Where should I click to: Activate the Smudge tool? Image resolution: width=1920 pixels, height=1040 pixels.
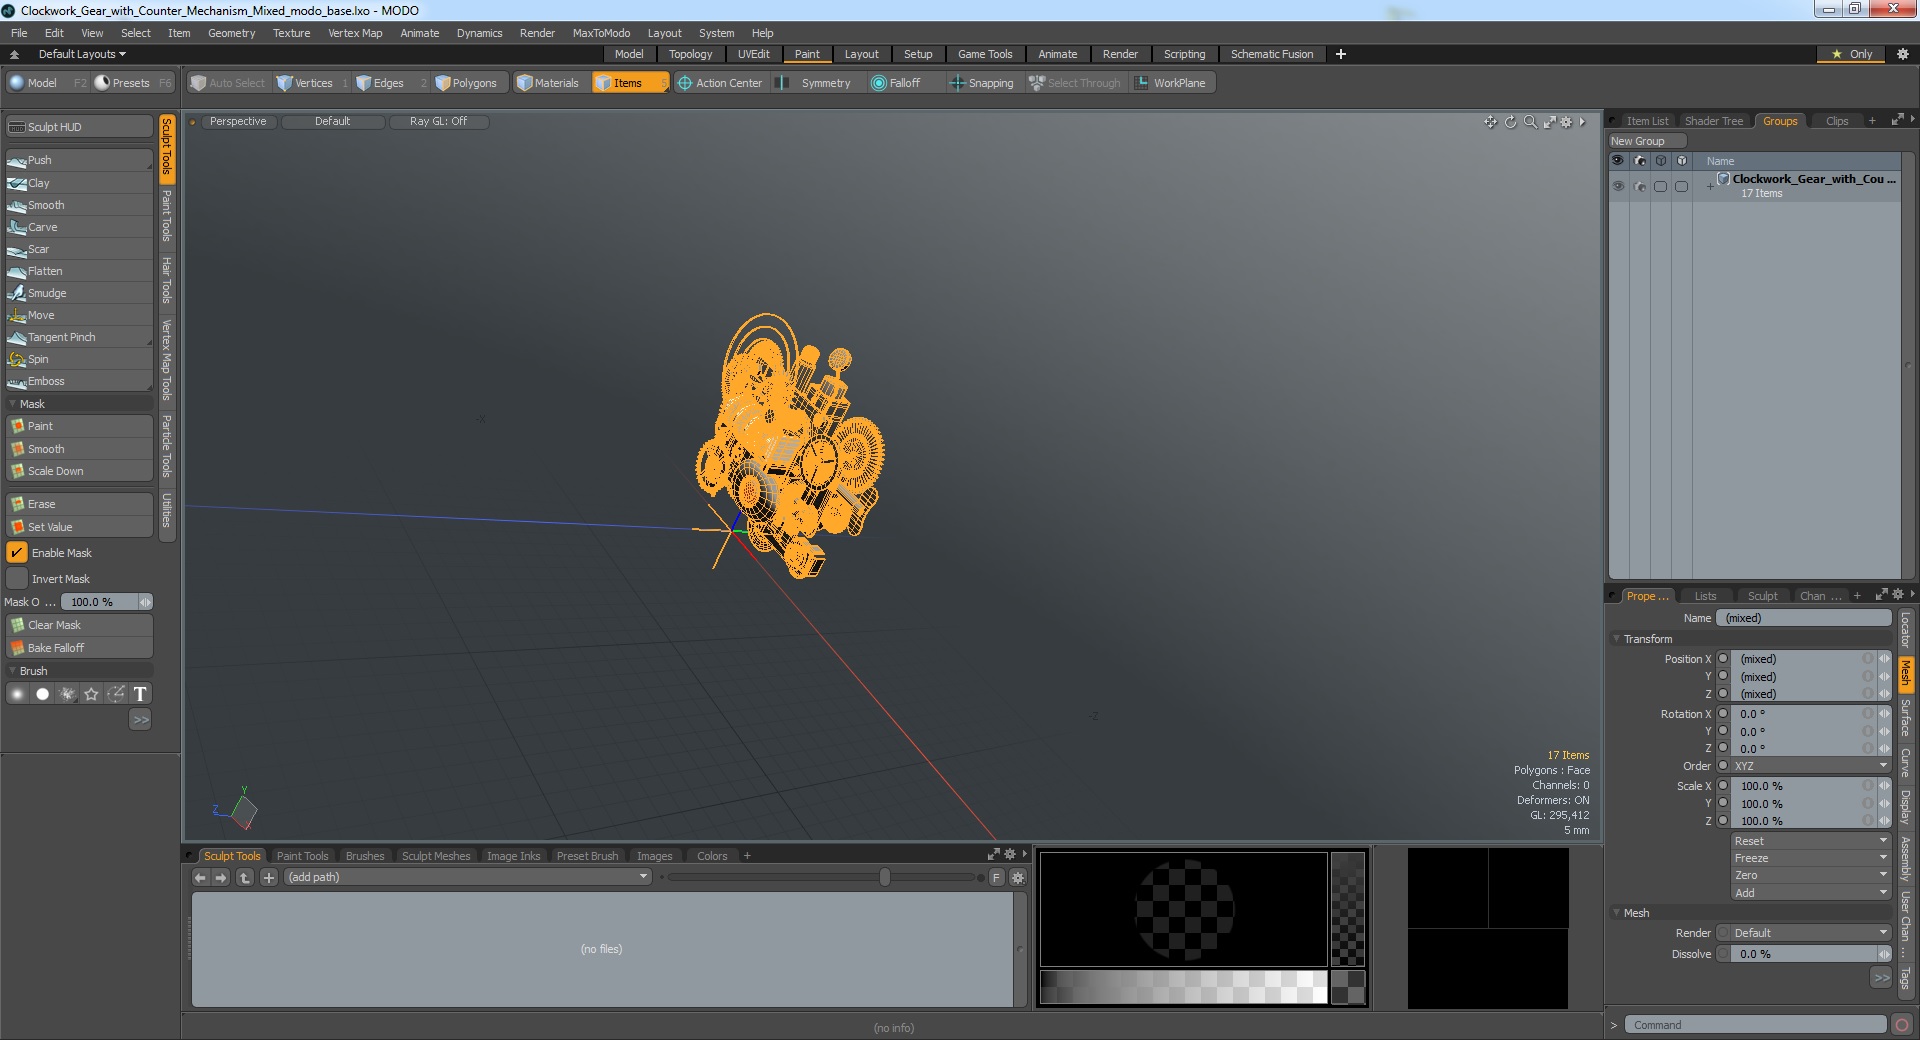point(78,293)
